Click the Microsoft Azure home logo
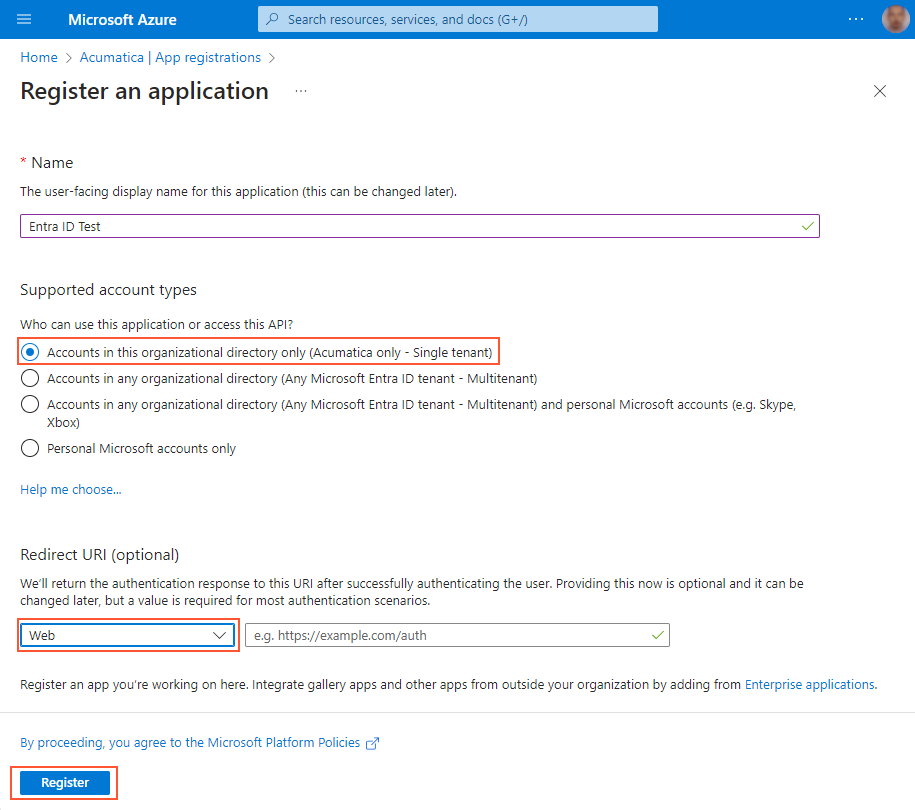 coord(122,19)
